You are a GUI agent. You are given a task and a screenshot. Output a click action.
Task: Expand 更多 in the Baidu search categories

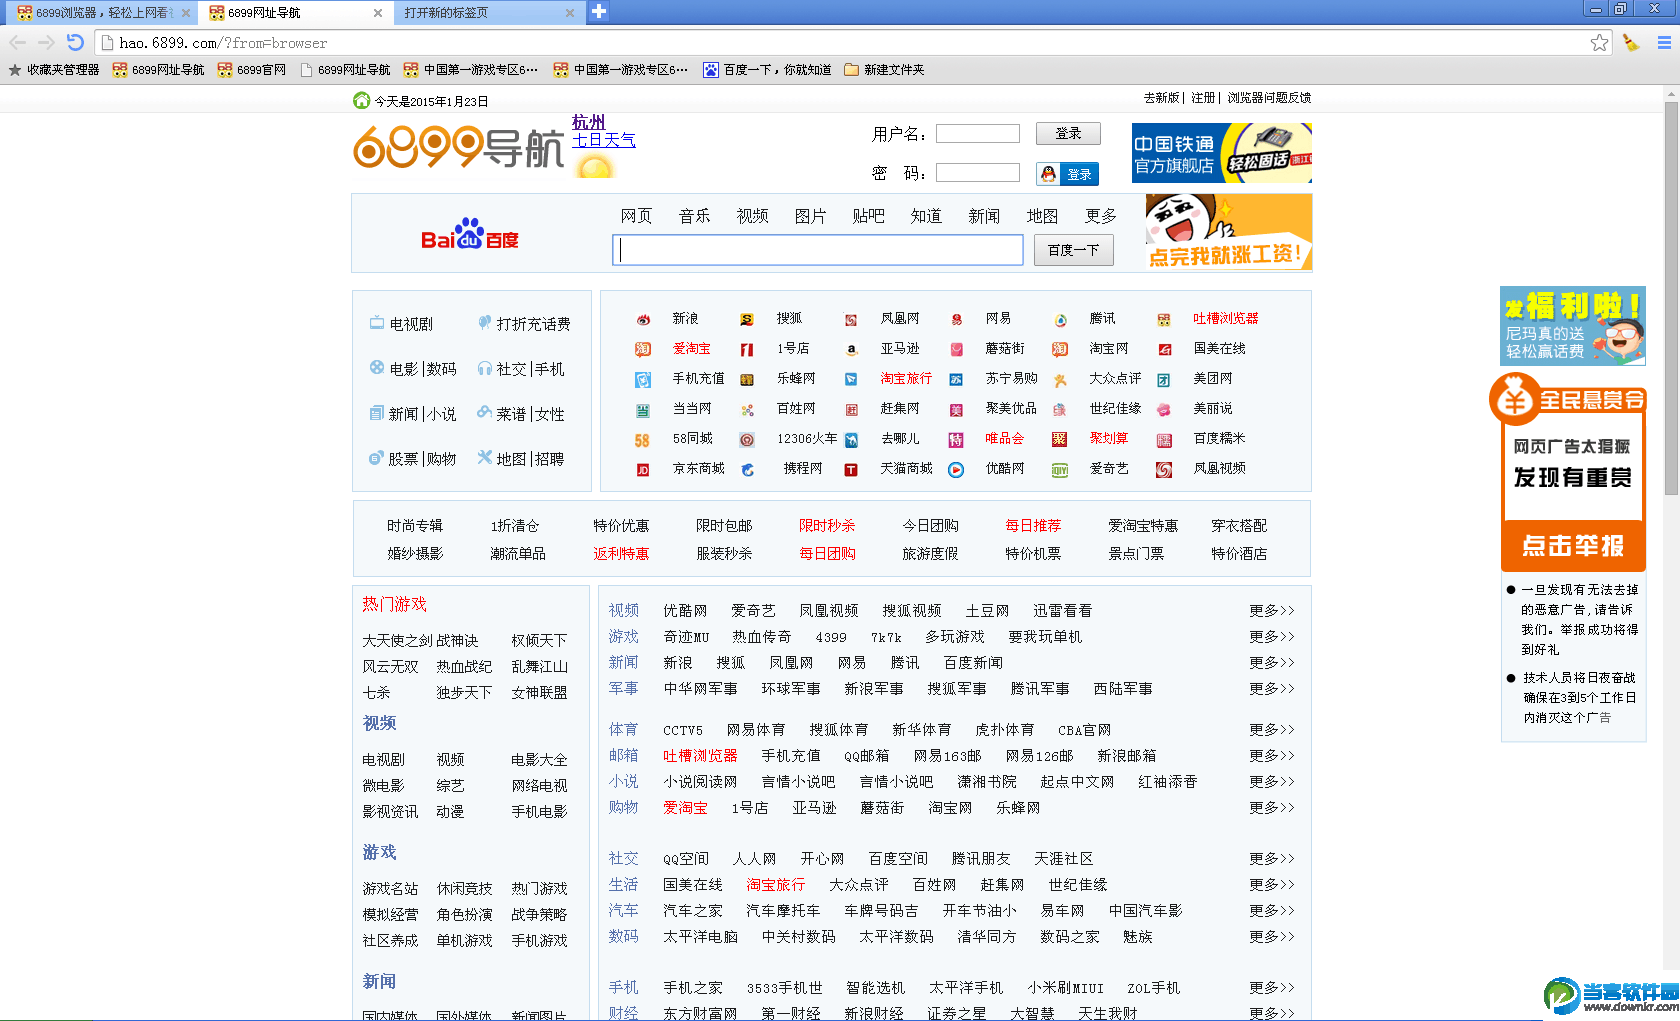pyautogui.click(x=1100, y=216)
